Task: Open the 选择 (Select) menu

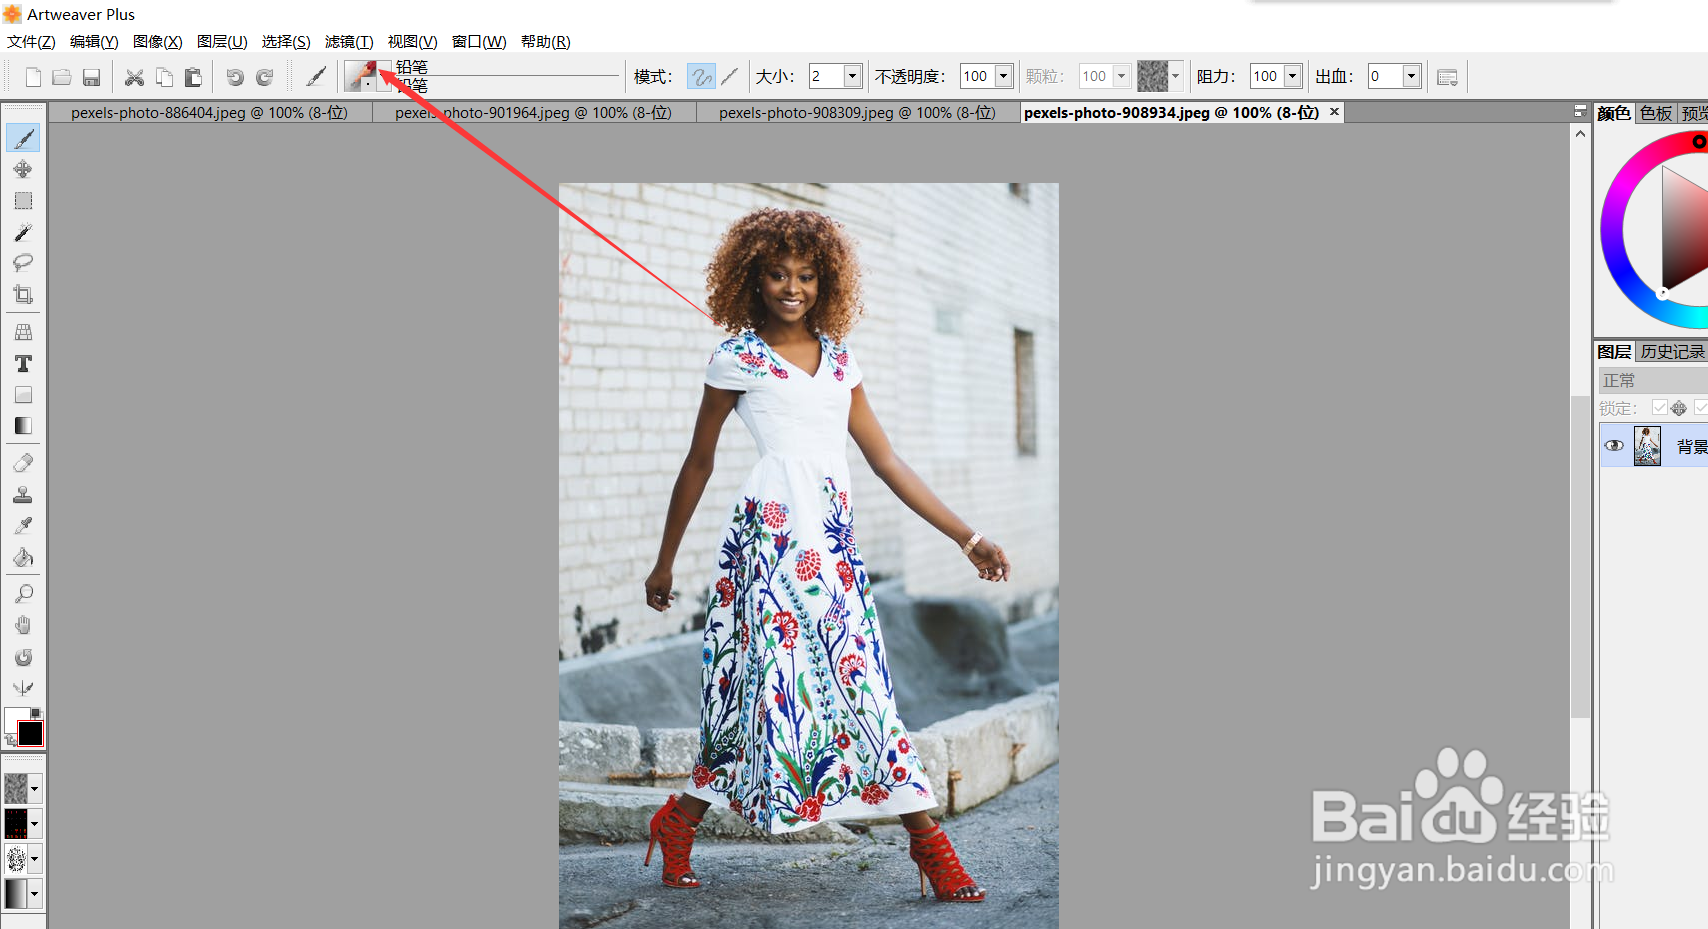Action: click(286, 41)
